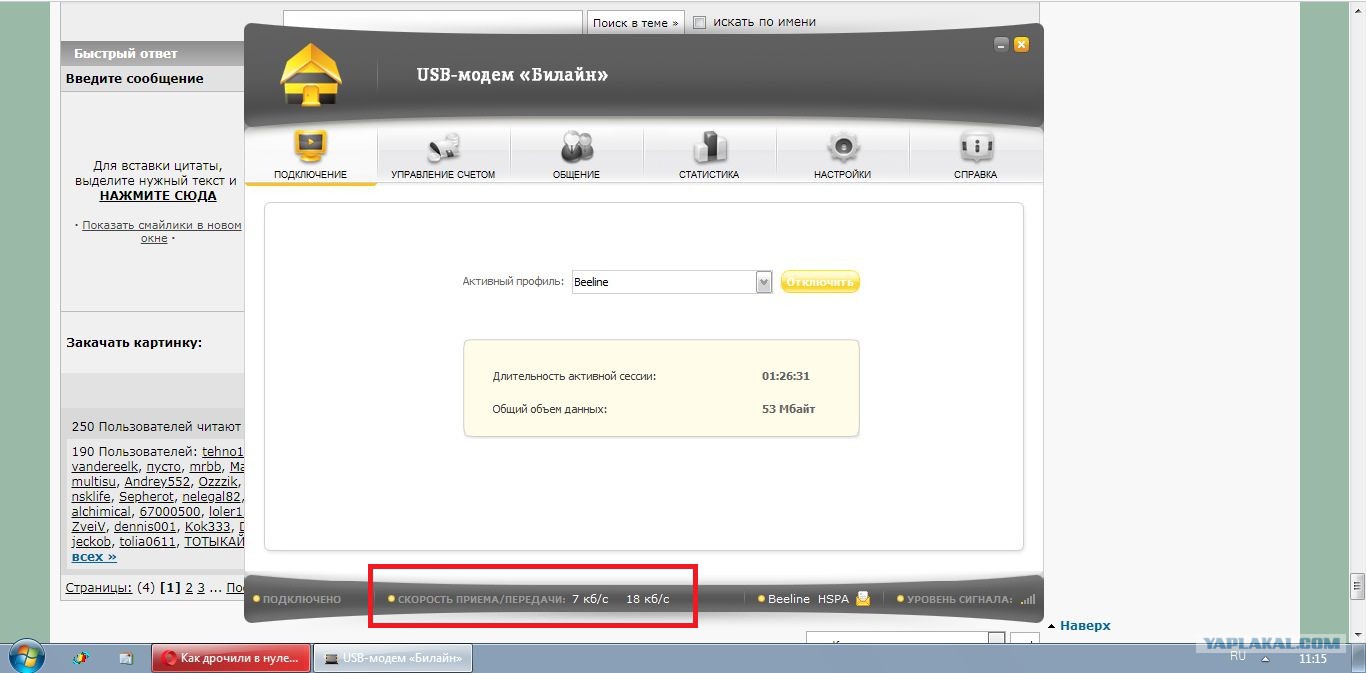
Task: Click the Поиск в теме button
Action: pos(635,22)
